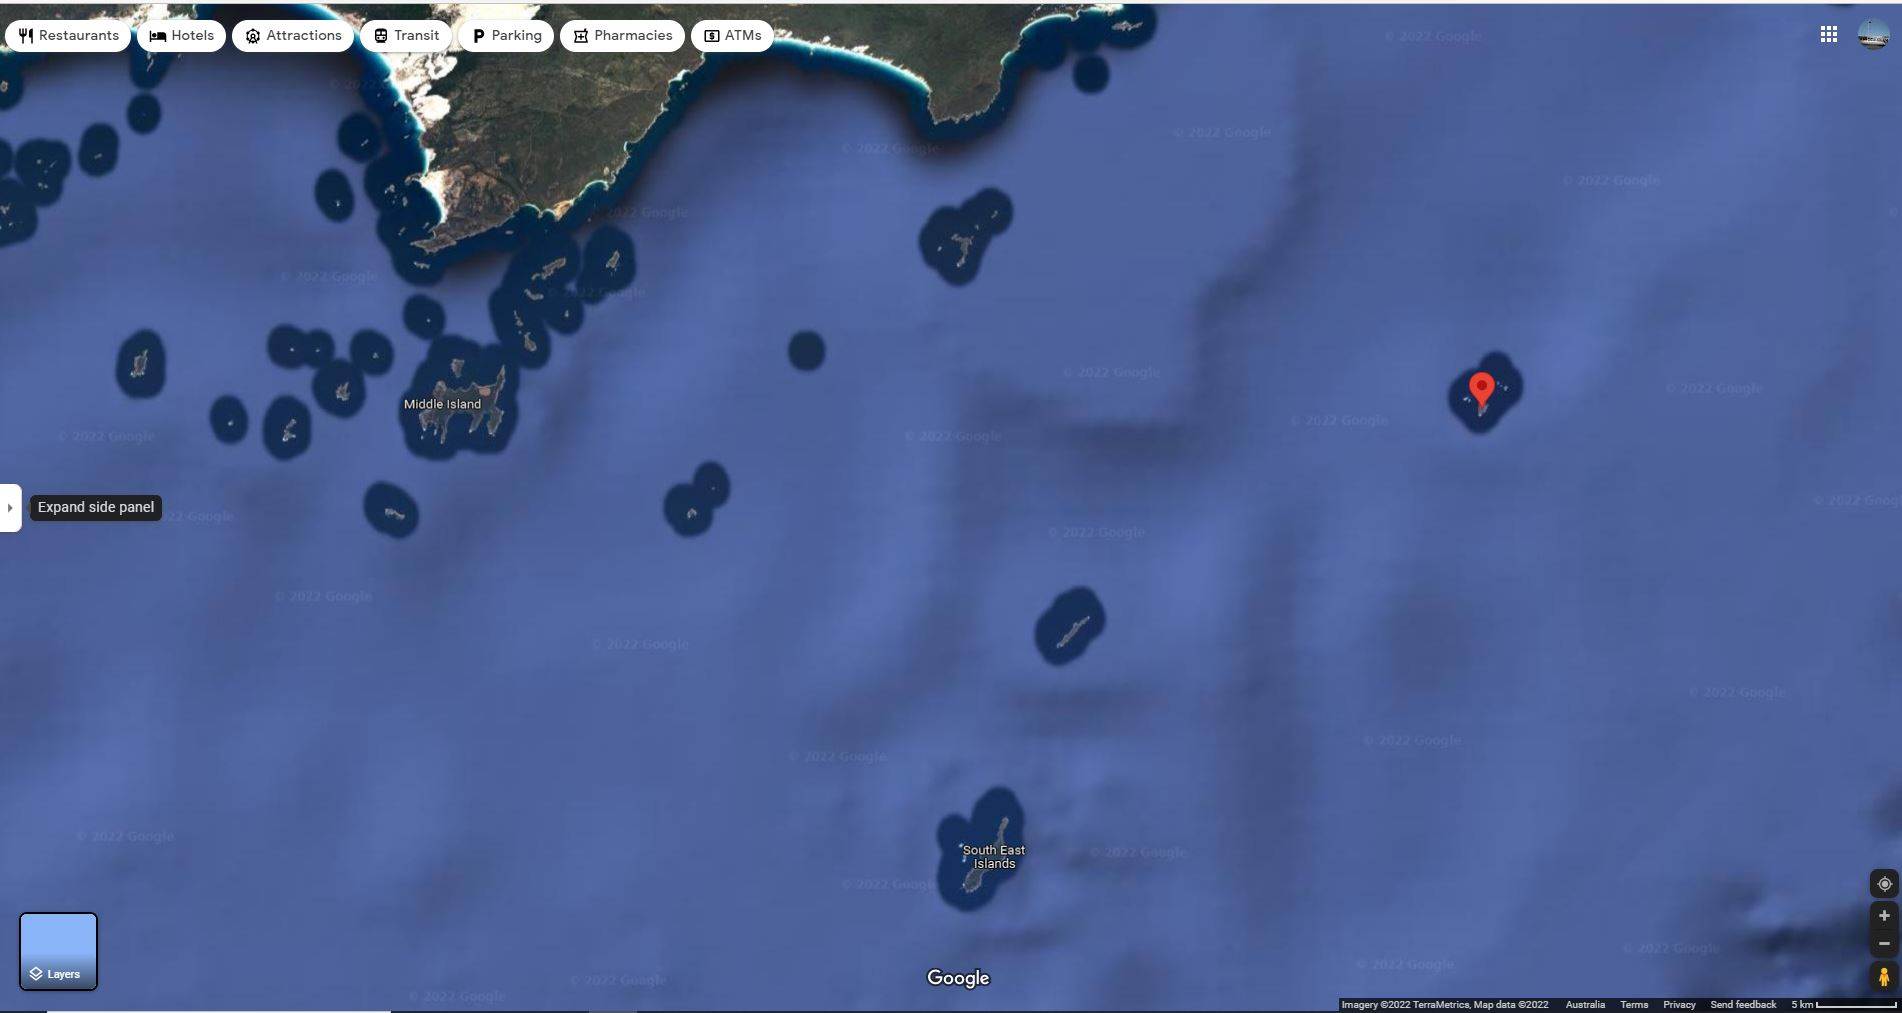Find ATMs using the chip
The height and width of the screenshot is (1013, 1902).
(x=732, y=36)
